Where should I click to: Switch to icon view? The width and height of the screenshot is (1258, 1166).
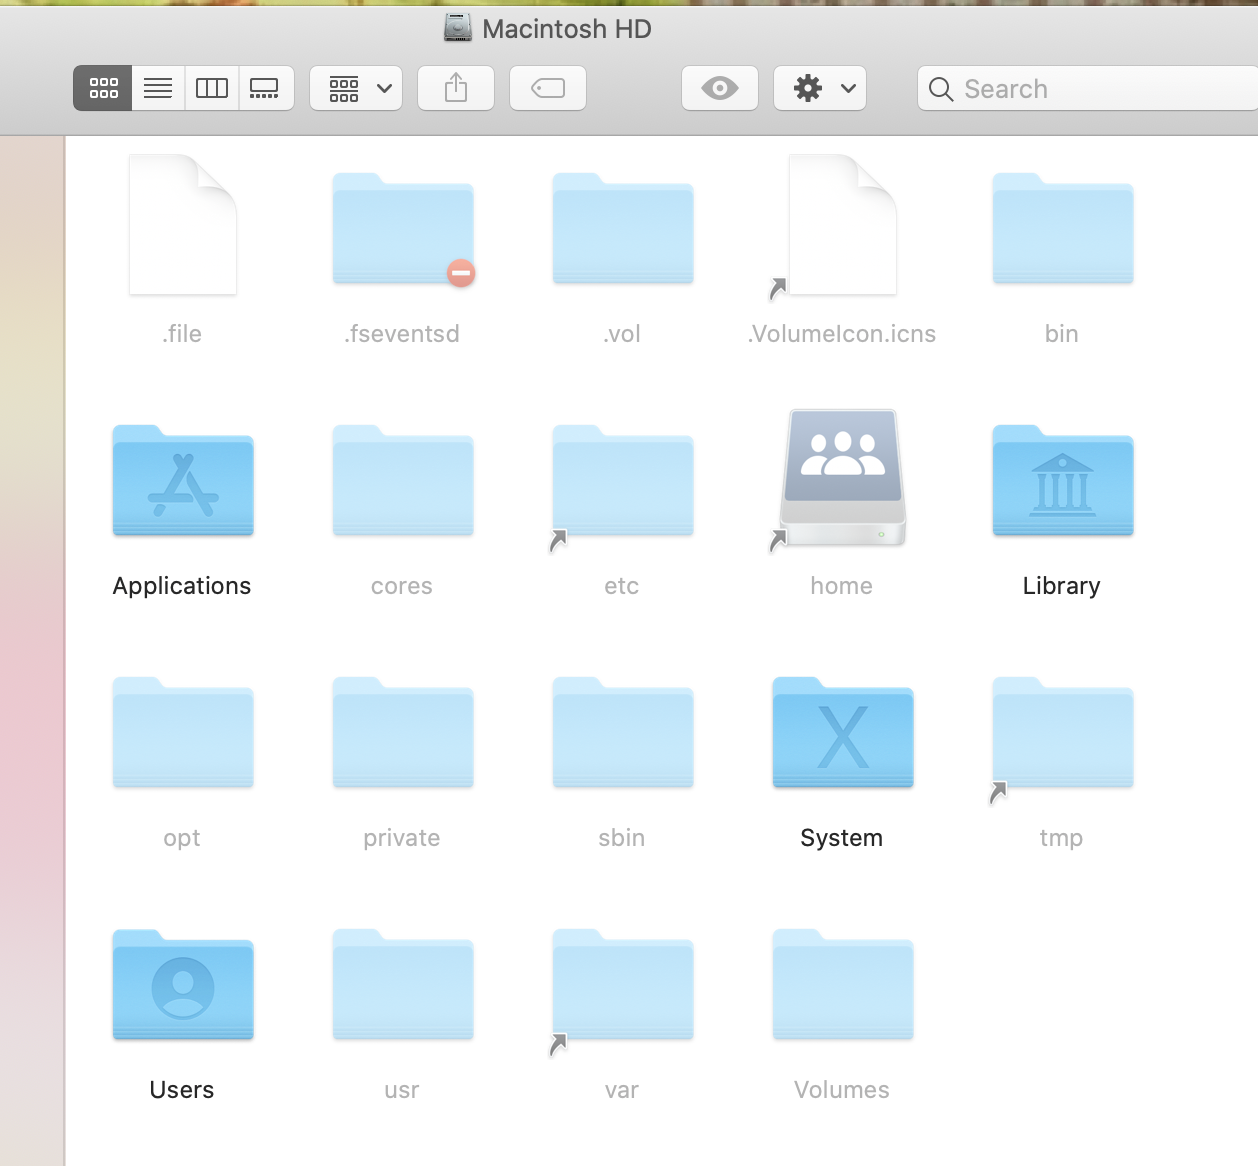103,88
